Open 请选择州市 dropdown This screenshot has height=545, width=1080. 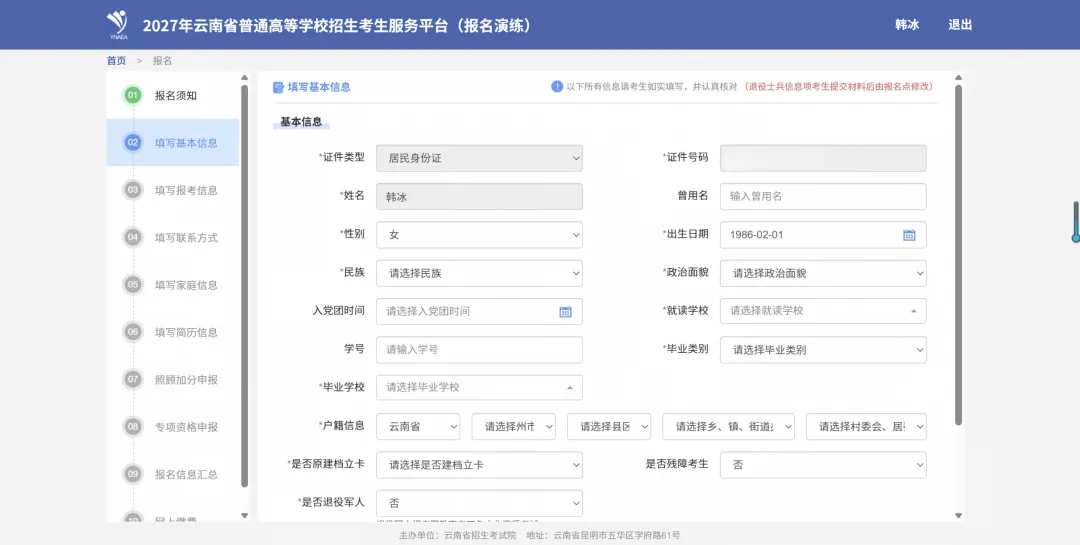coord(514,426)
